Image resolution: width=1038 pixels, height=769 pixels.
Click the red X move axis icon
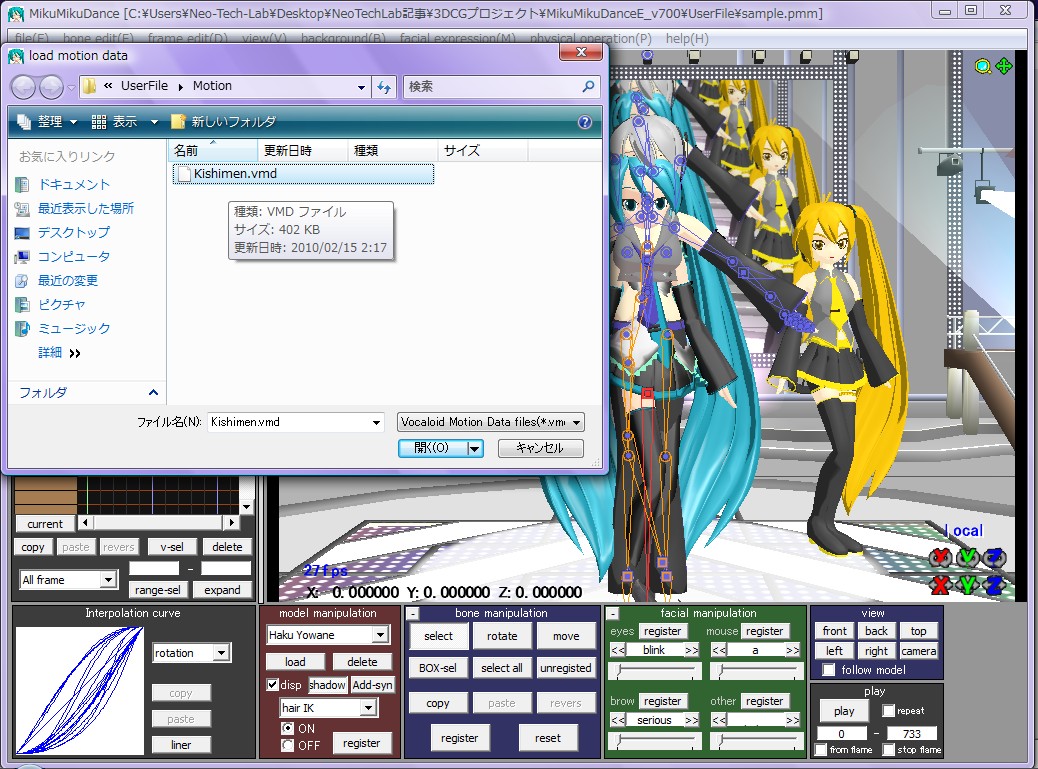tap(940, 585)
